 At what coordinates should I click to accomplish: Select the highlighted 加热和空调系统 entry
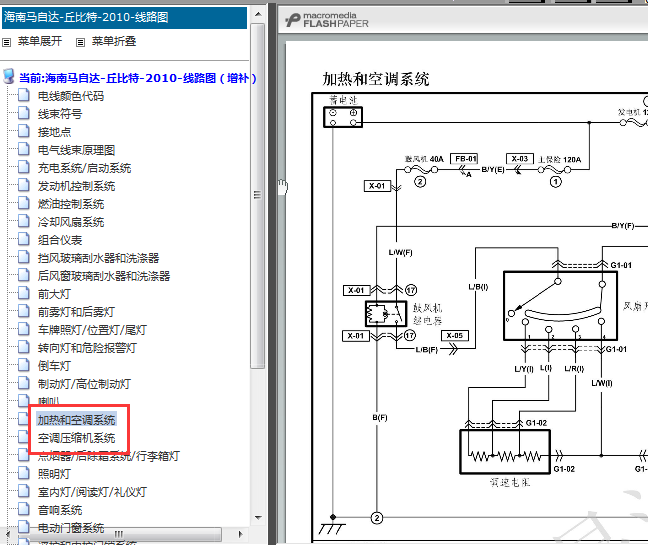[x=76, y=420]
